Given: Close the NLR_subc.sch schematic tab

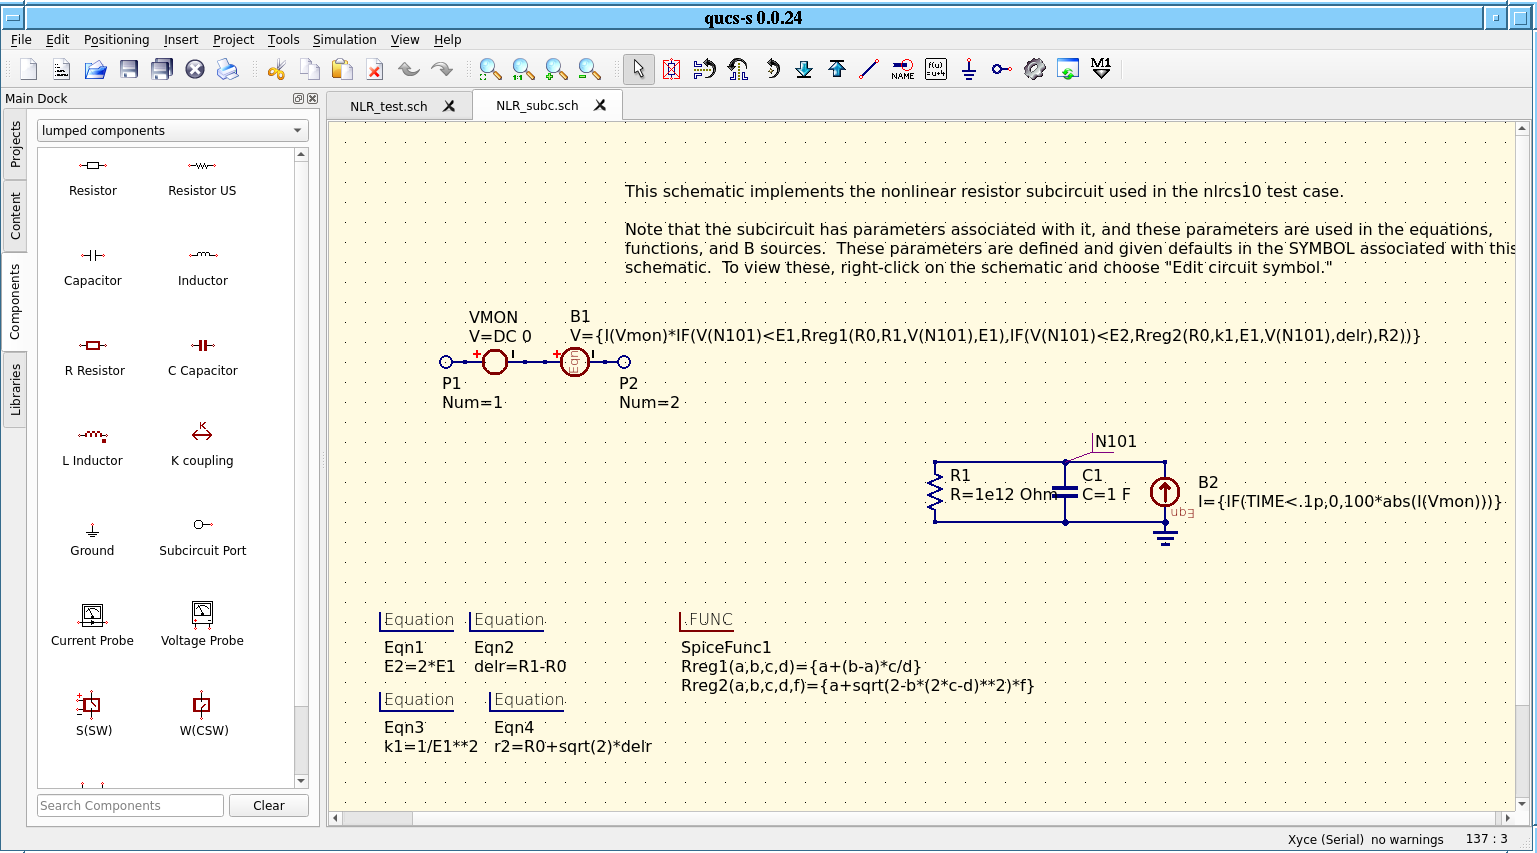Looking at the screenshot, I should (600, 104).
